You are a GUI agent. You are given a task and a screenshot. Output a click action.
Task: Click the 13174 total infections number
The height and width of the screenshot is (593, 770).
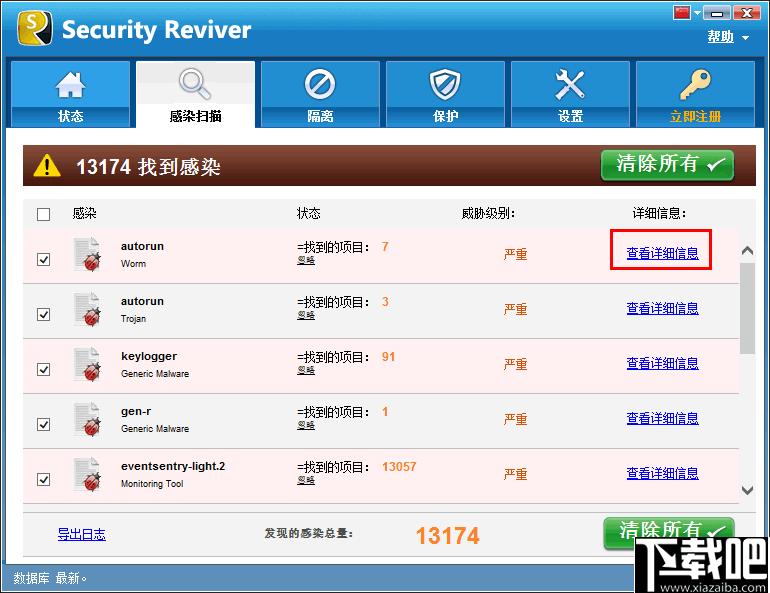pos(447,536)
